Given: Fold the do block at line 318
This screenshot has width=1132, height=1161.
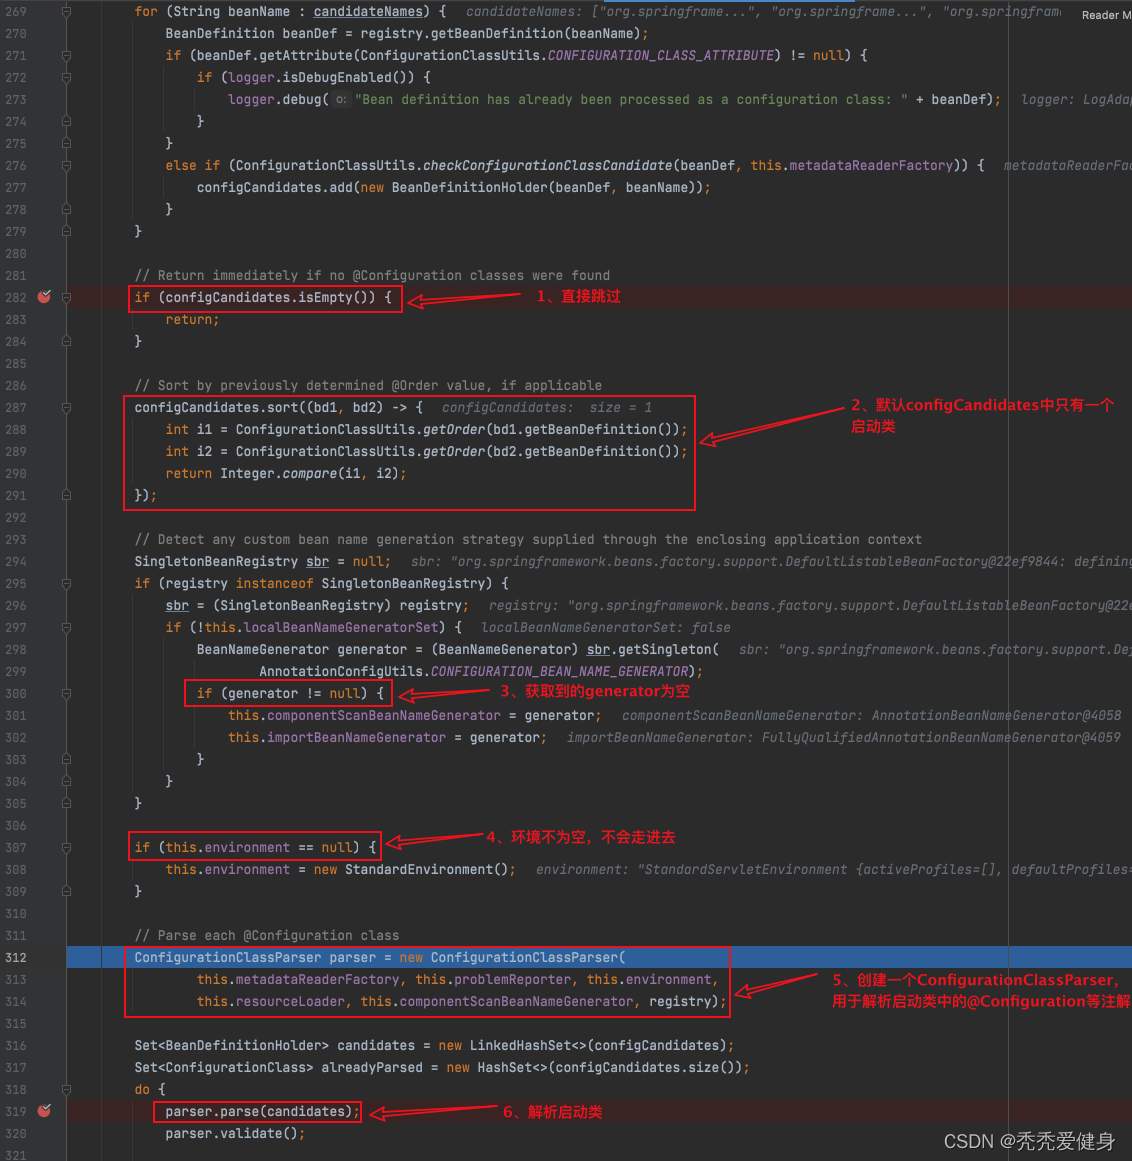Looking at the screenshot, I should point(67,1089).
